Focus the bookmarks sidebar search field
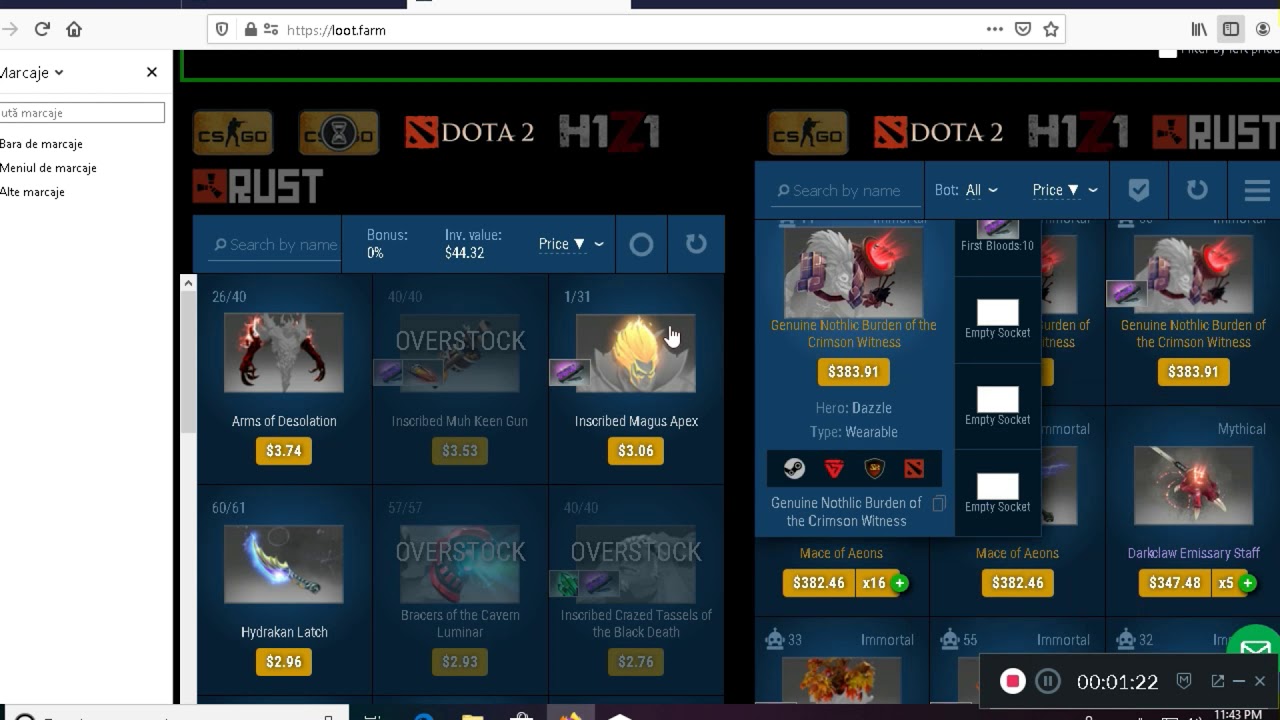 [x=82, y=113]
